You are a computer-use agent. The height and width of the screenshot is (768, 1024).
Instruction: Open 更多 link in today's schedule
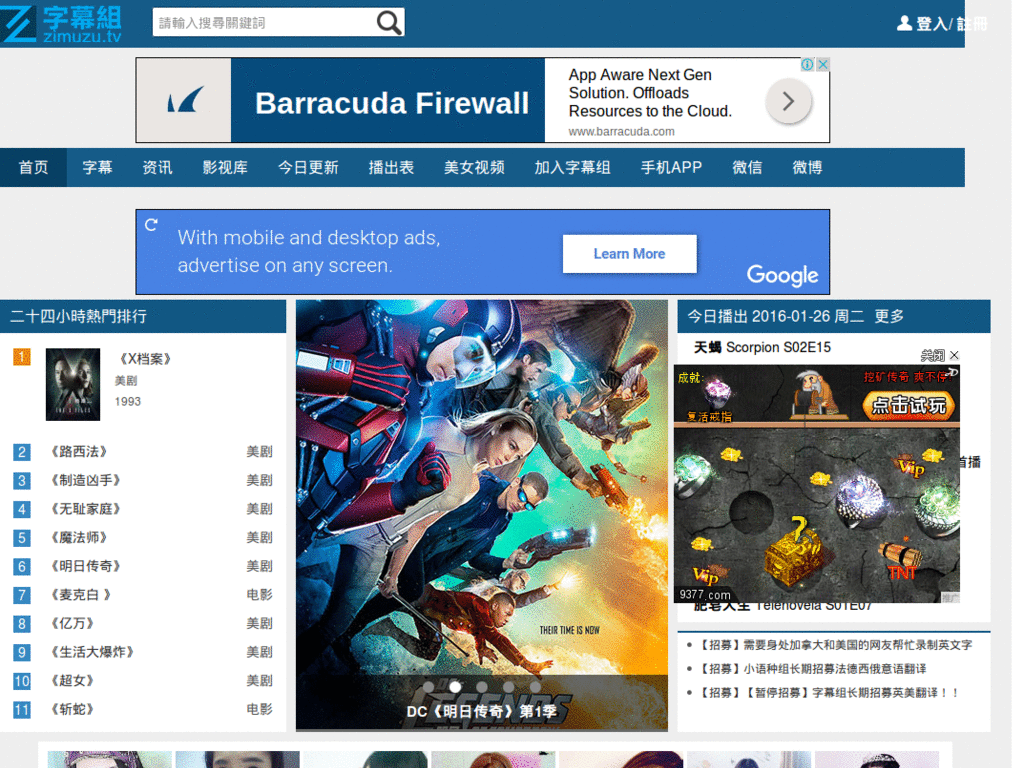[889, 317]
